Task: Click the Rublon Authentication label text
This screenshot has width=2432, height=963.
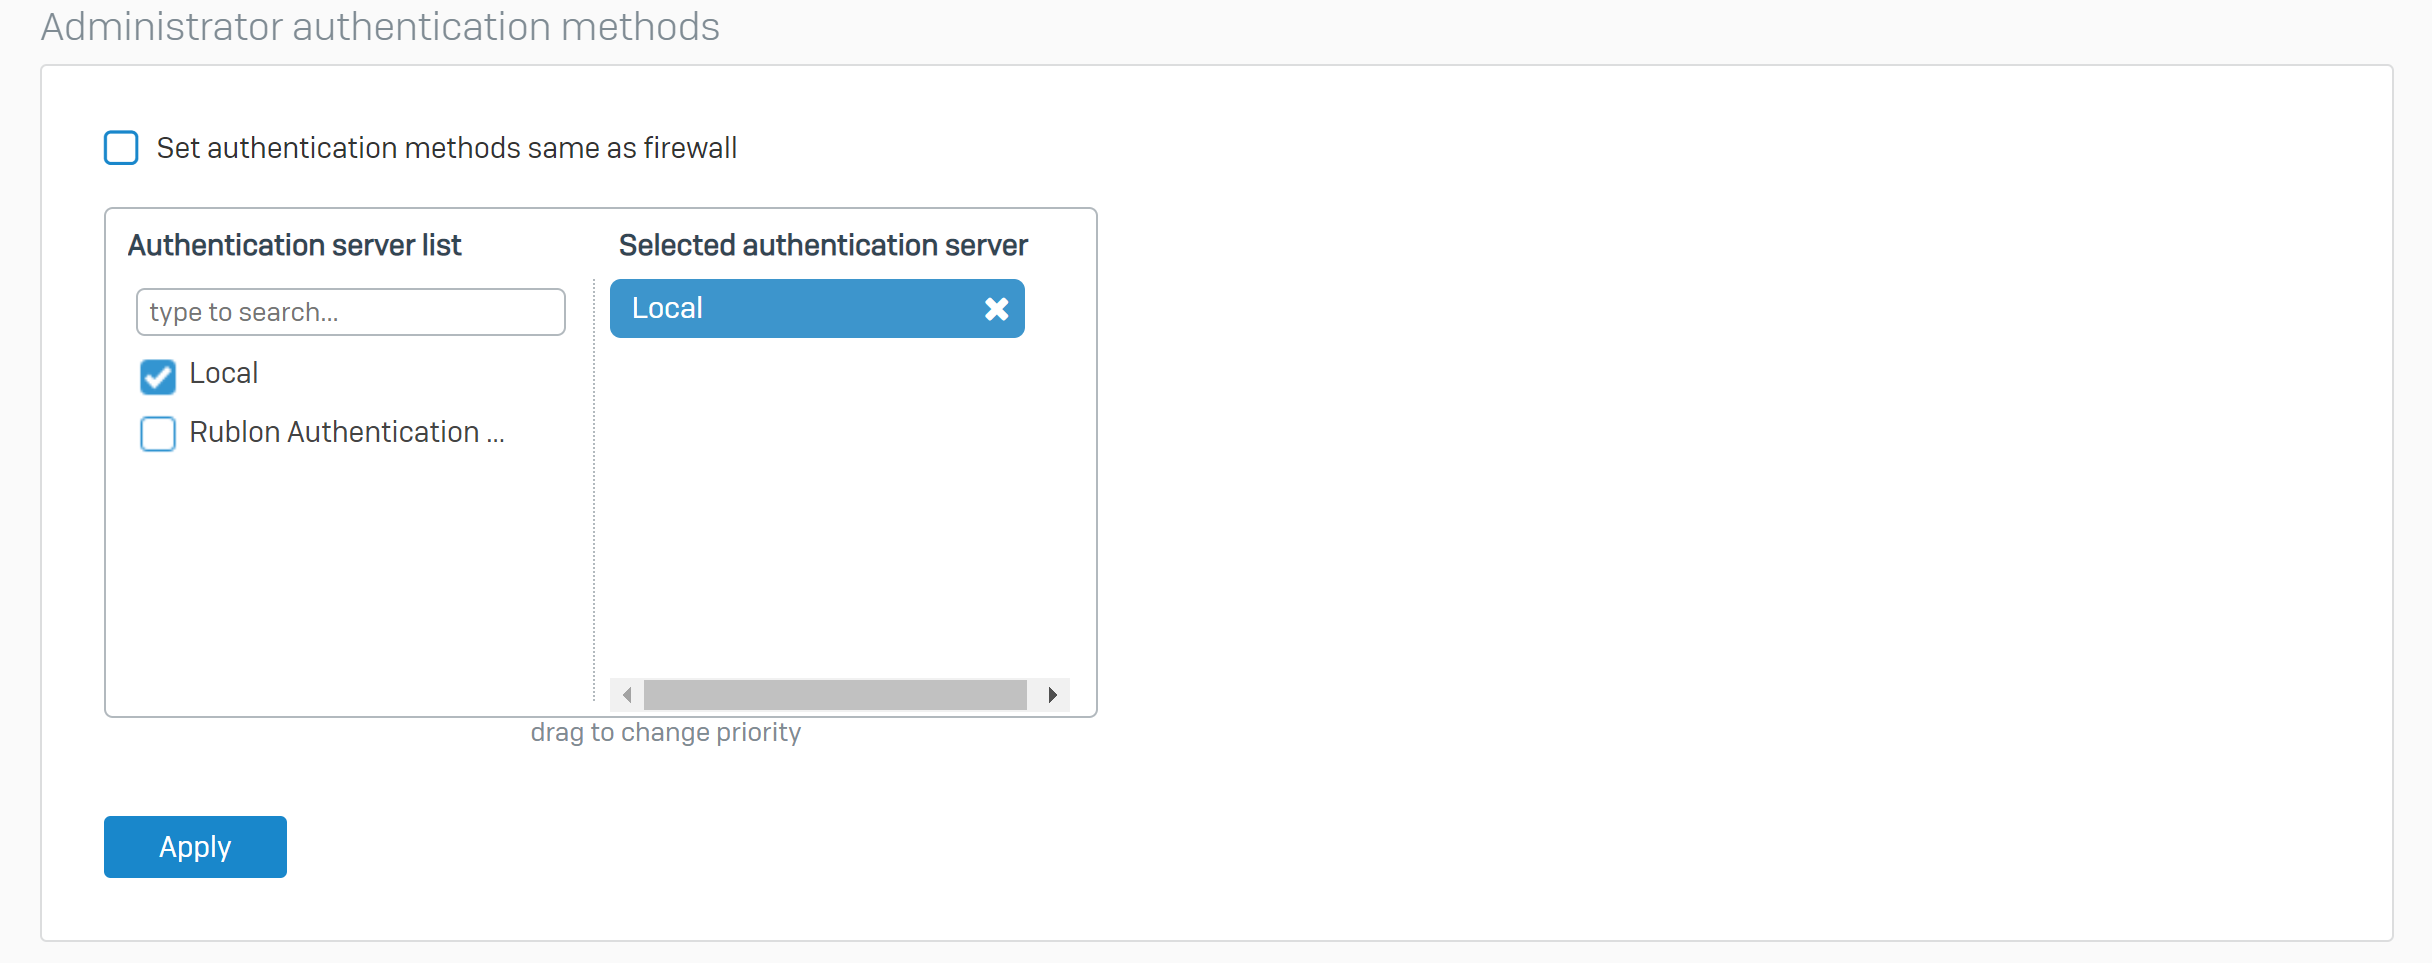Action: [346, 432]
